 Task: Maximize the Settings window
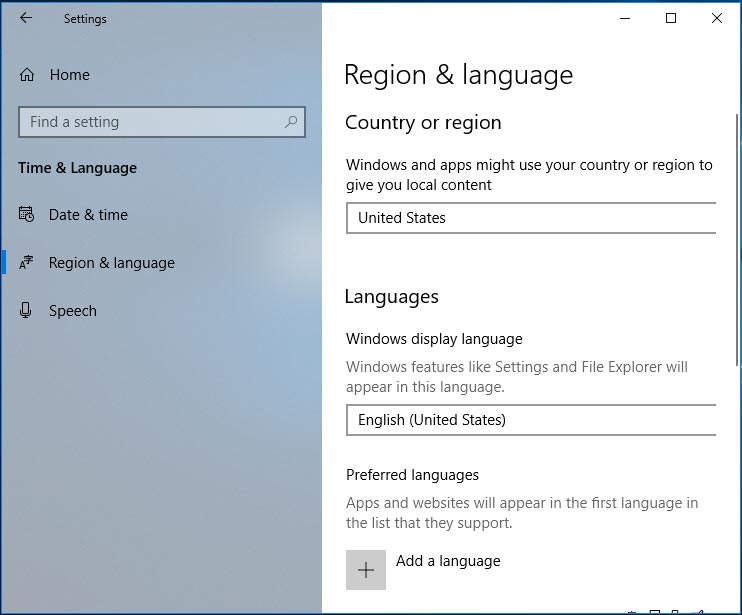pos(671,18)
